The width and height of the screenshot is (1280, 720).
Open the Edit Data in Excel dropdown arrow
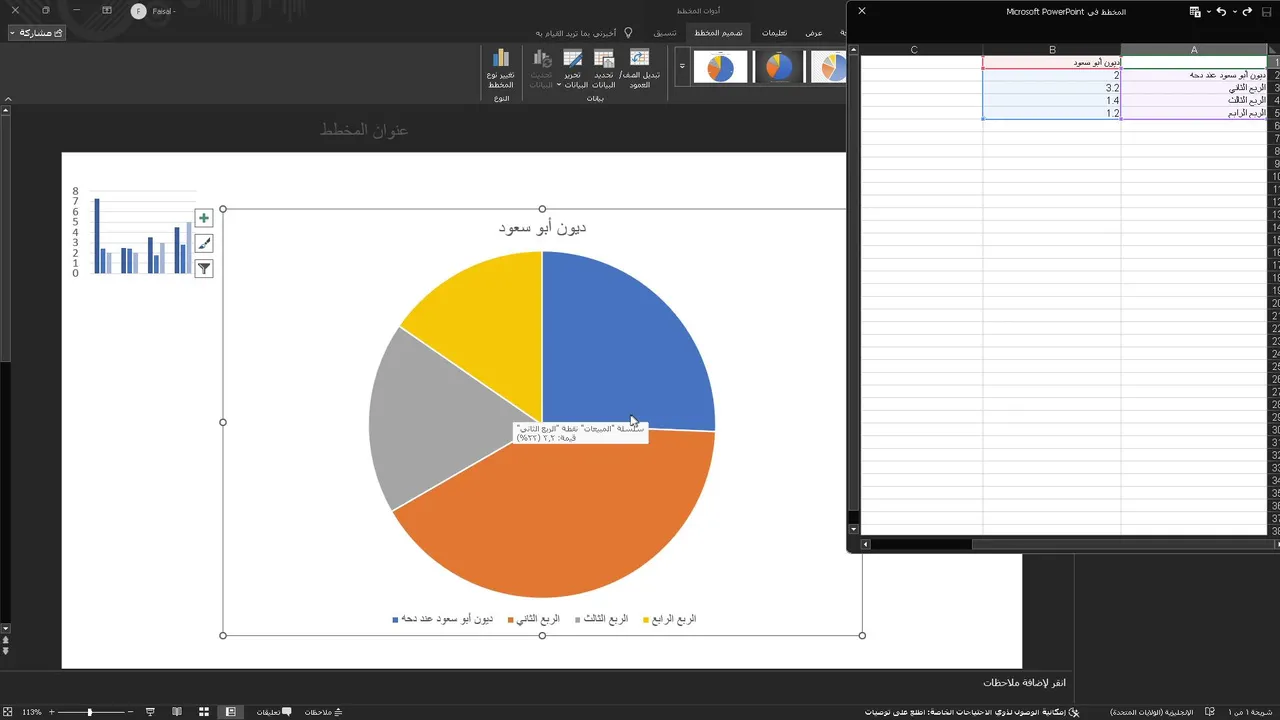point(1209,12)
